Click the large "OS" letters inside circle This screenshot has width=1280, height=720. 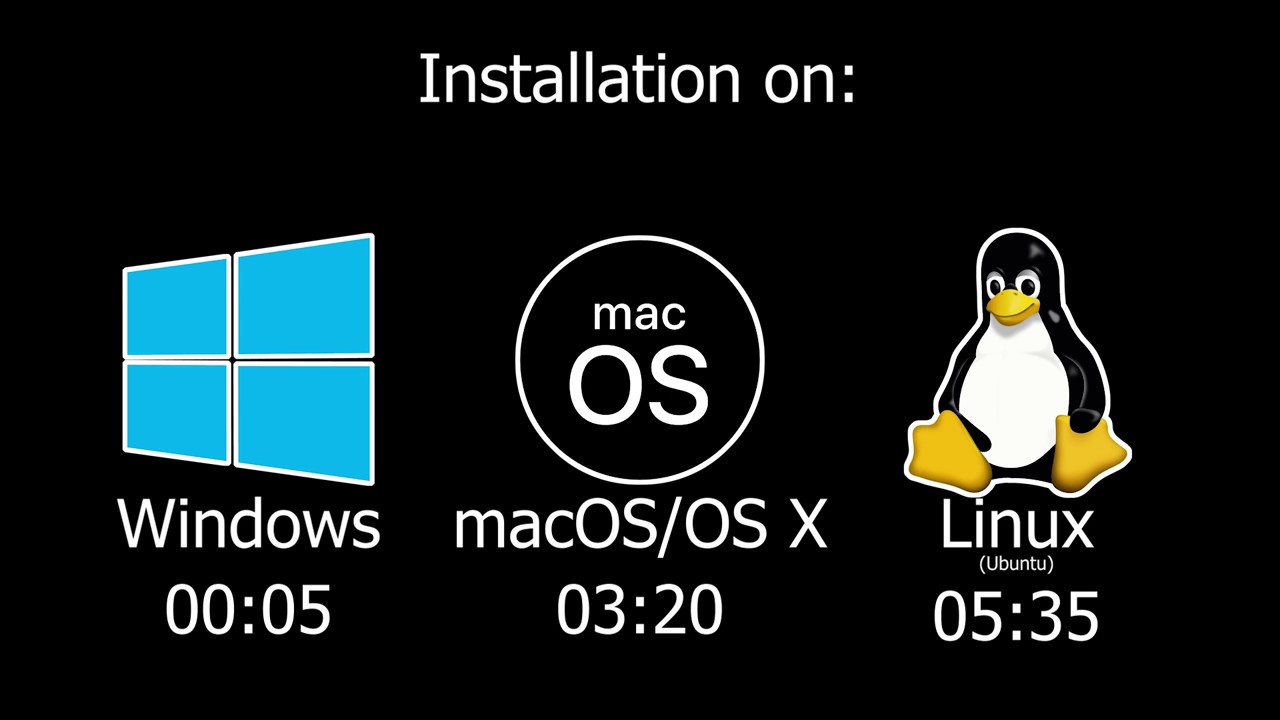click(x=640, y=385)
